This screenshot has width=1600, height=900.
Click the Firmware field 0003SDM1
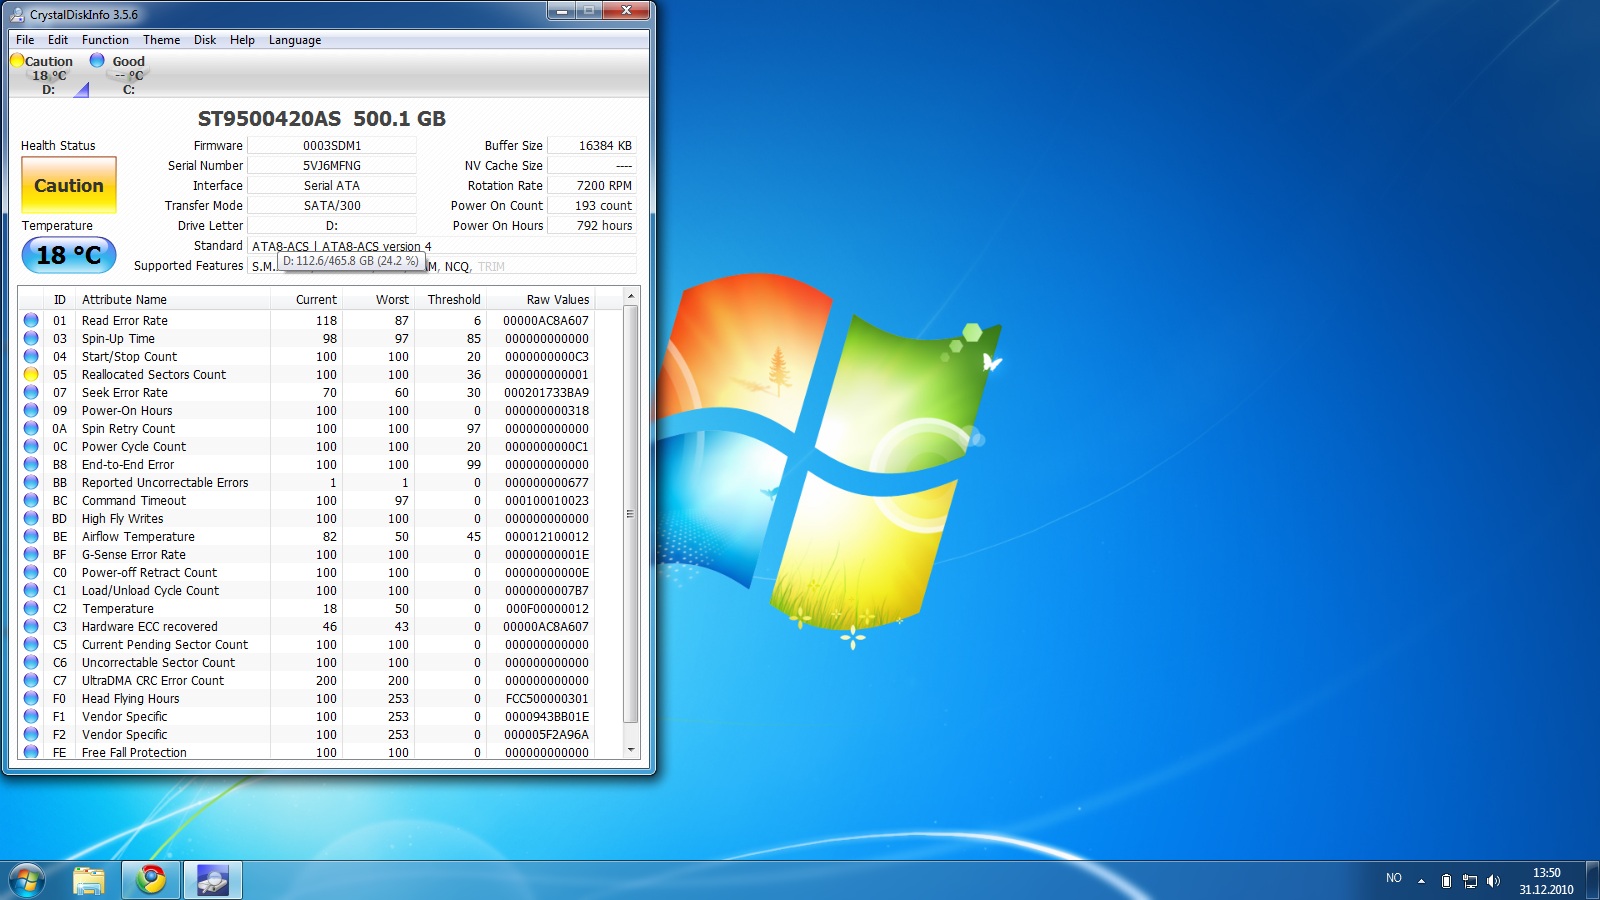332,145
